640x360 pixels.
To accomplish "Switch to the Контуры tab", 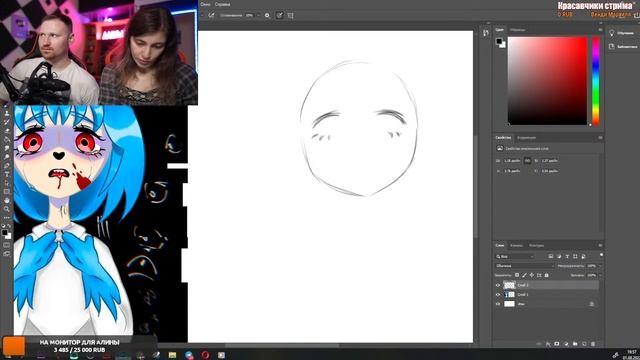I will coord(537,246).
